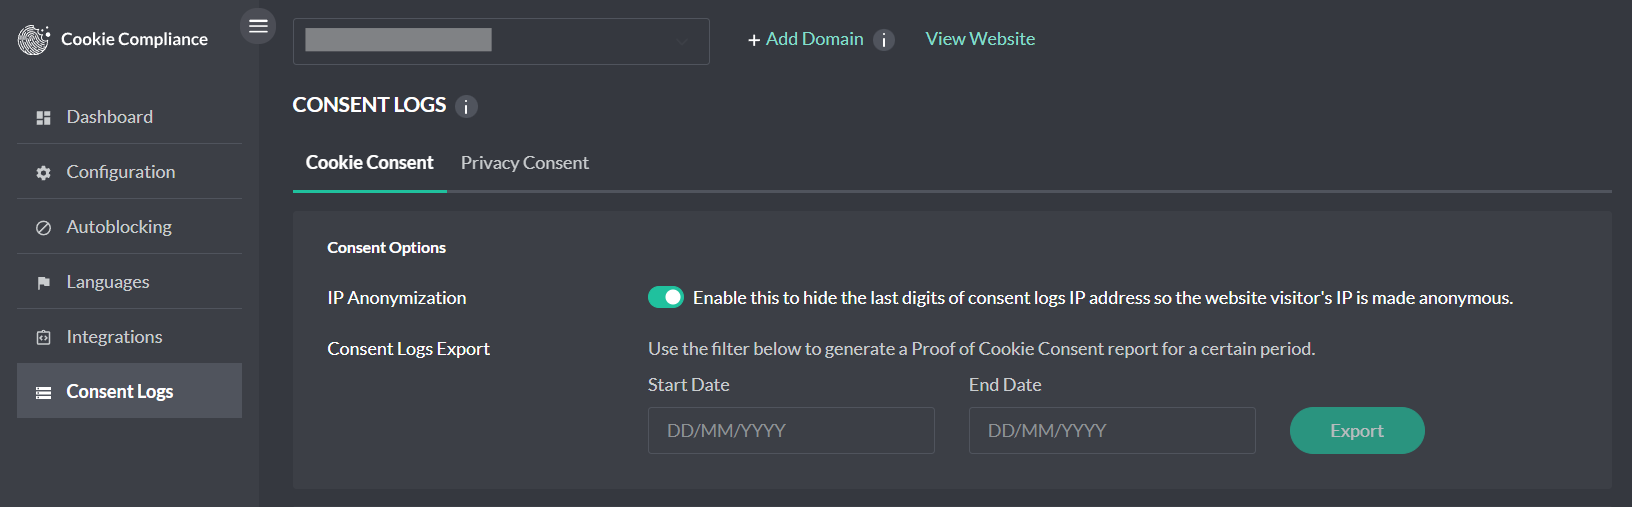The image size is (1632, 507).
Task: Switch to the Privacy Consent tab
Action: 524,163
